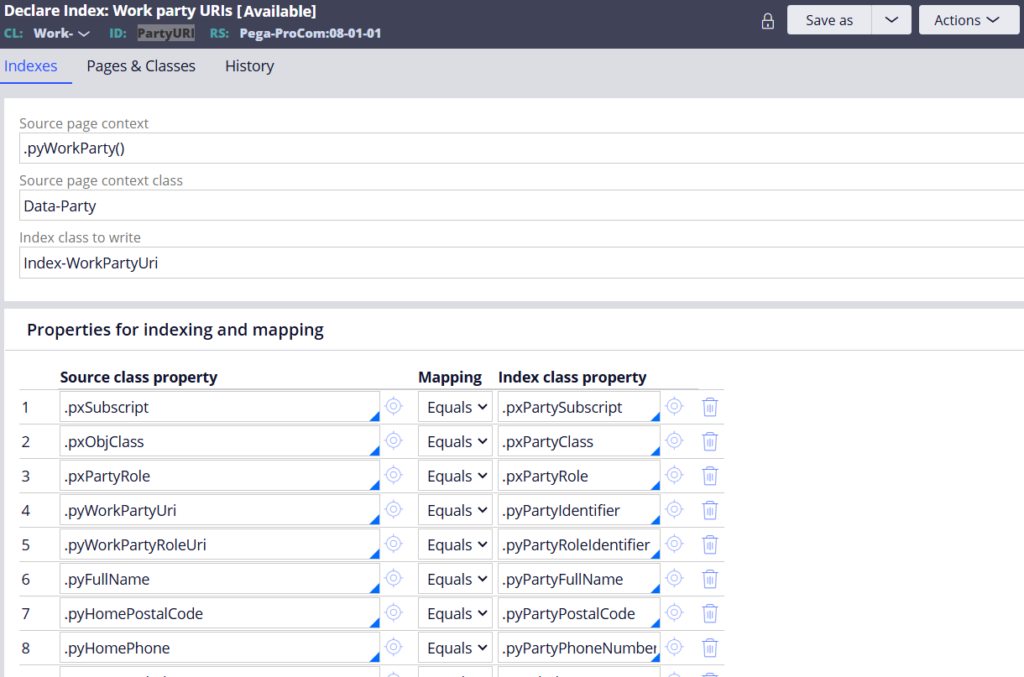This screenshot has width=1024, height=677.
Task: Delete the .pxObjClass mapping row
Action: coord(710,441)
